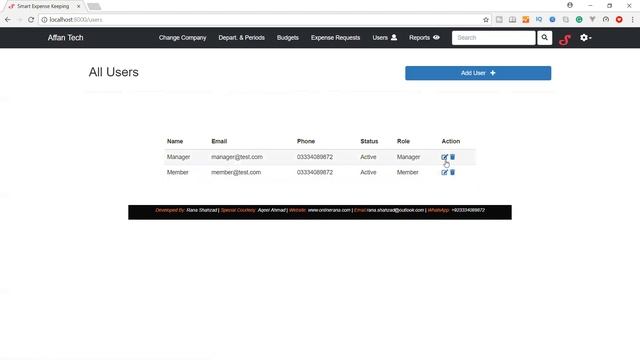
Task: Click the Manager row Active status
Action: pos(368,157)
